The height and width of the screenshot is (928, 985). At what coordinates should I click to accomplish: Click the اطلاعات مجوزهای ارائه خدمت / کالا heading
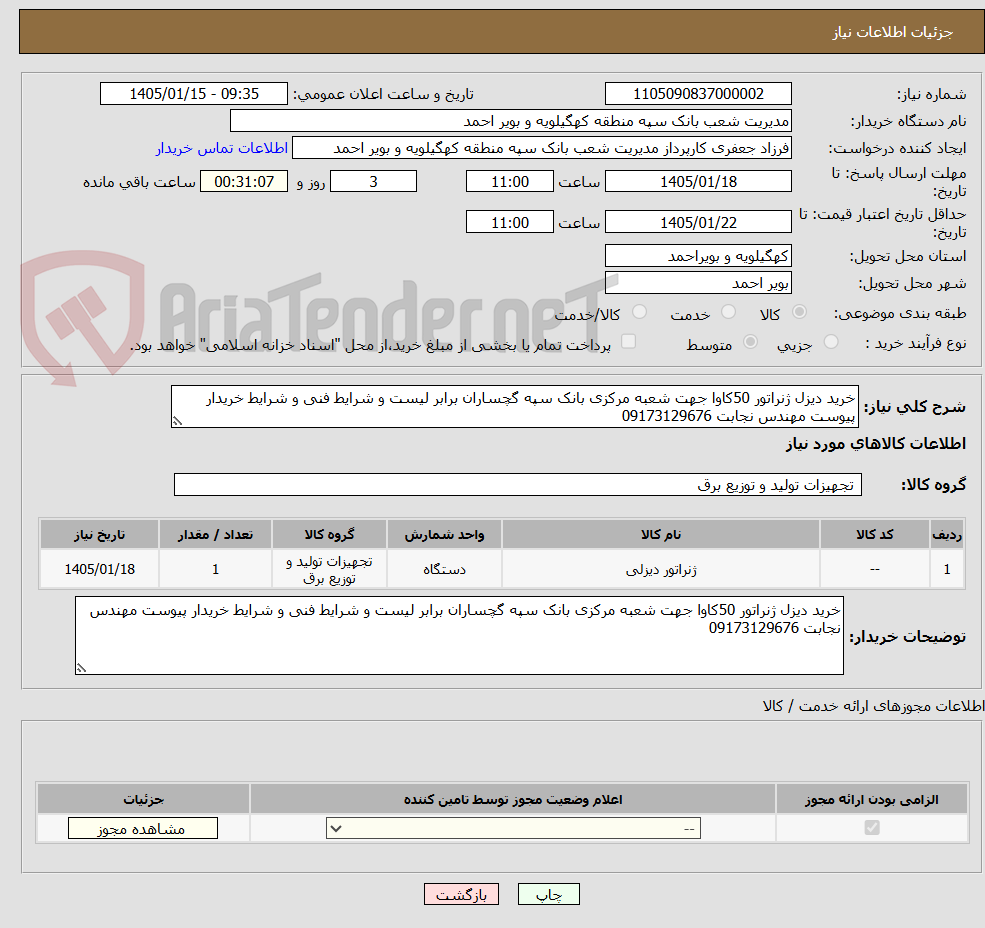coord(873,706)
